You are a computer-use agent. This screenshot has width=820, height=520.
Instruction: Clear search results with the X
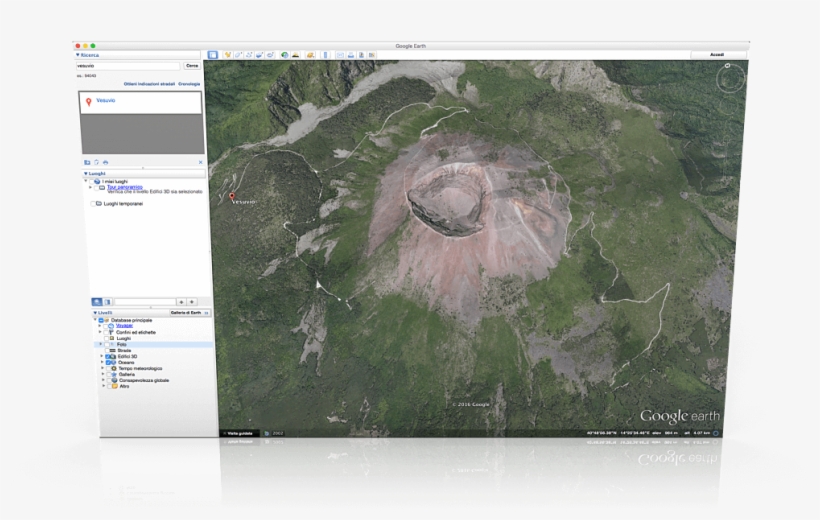[x=200, y=163]
